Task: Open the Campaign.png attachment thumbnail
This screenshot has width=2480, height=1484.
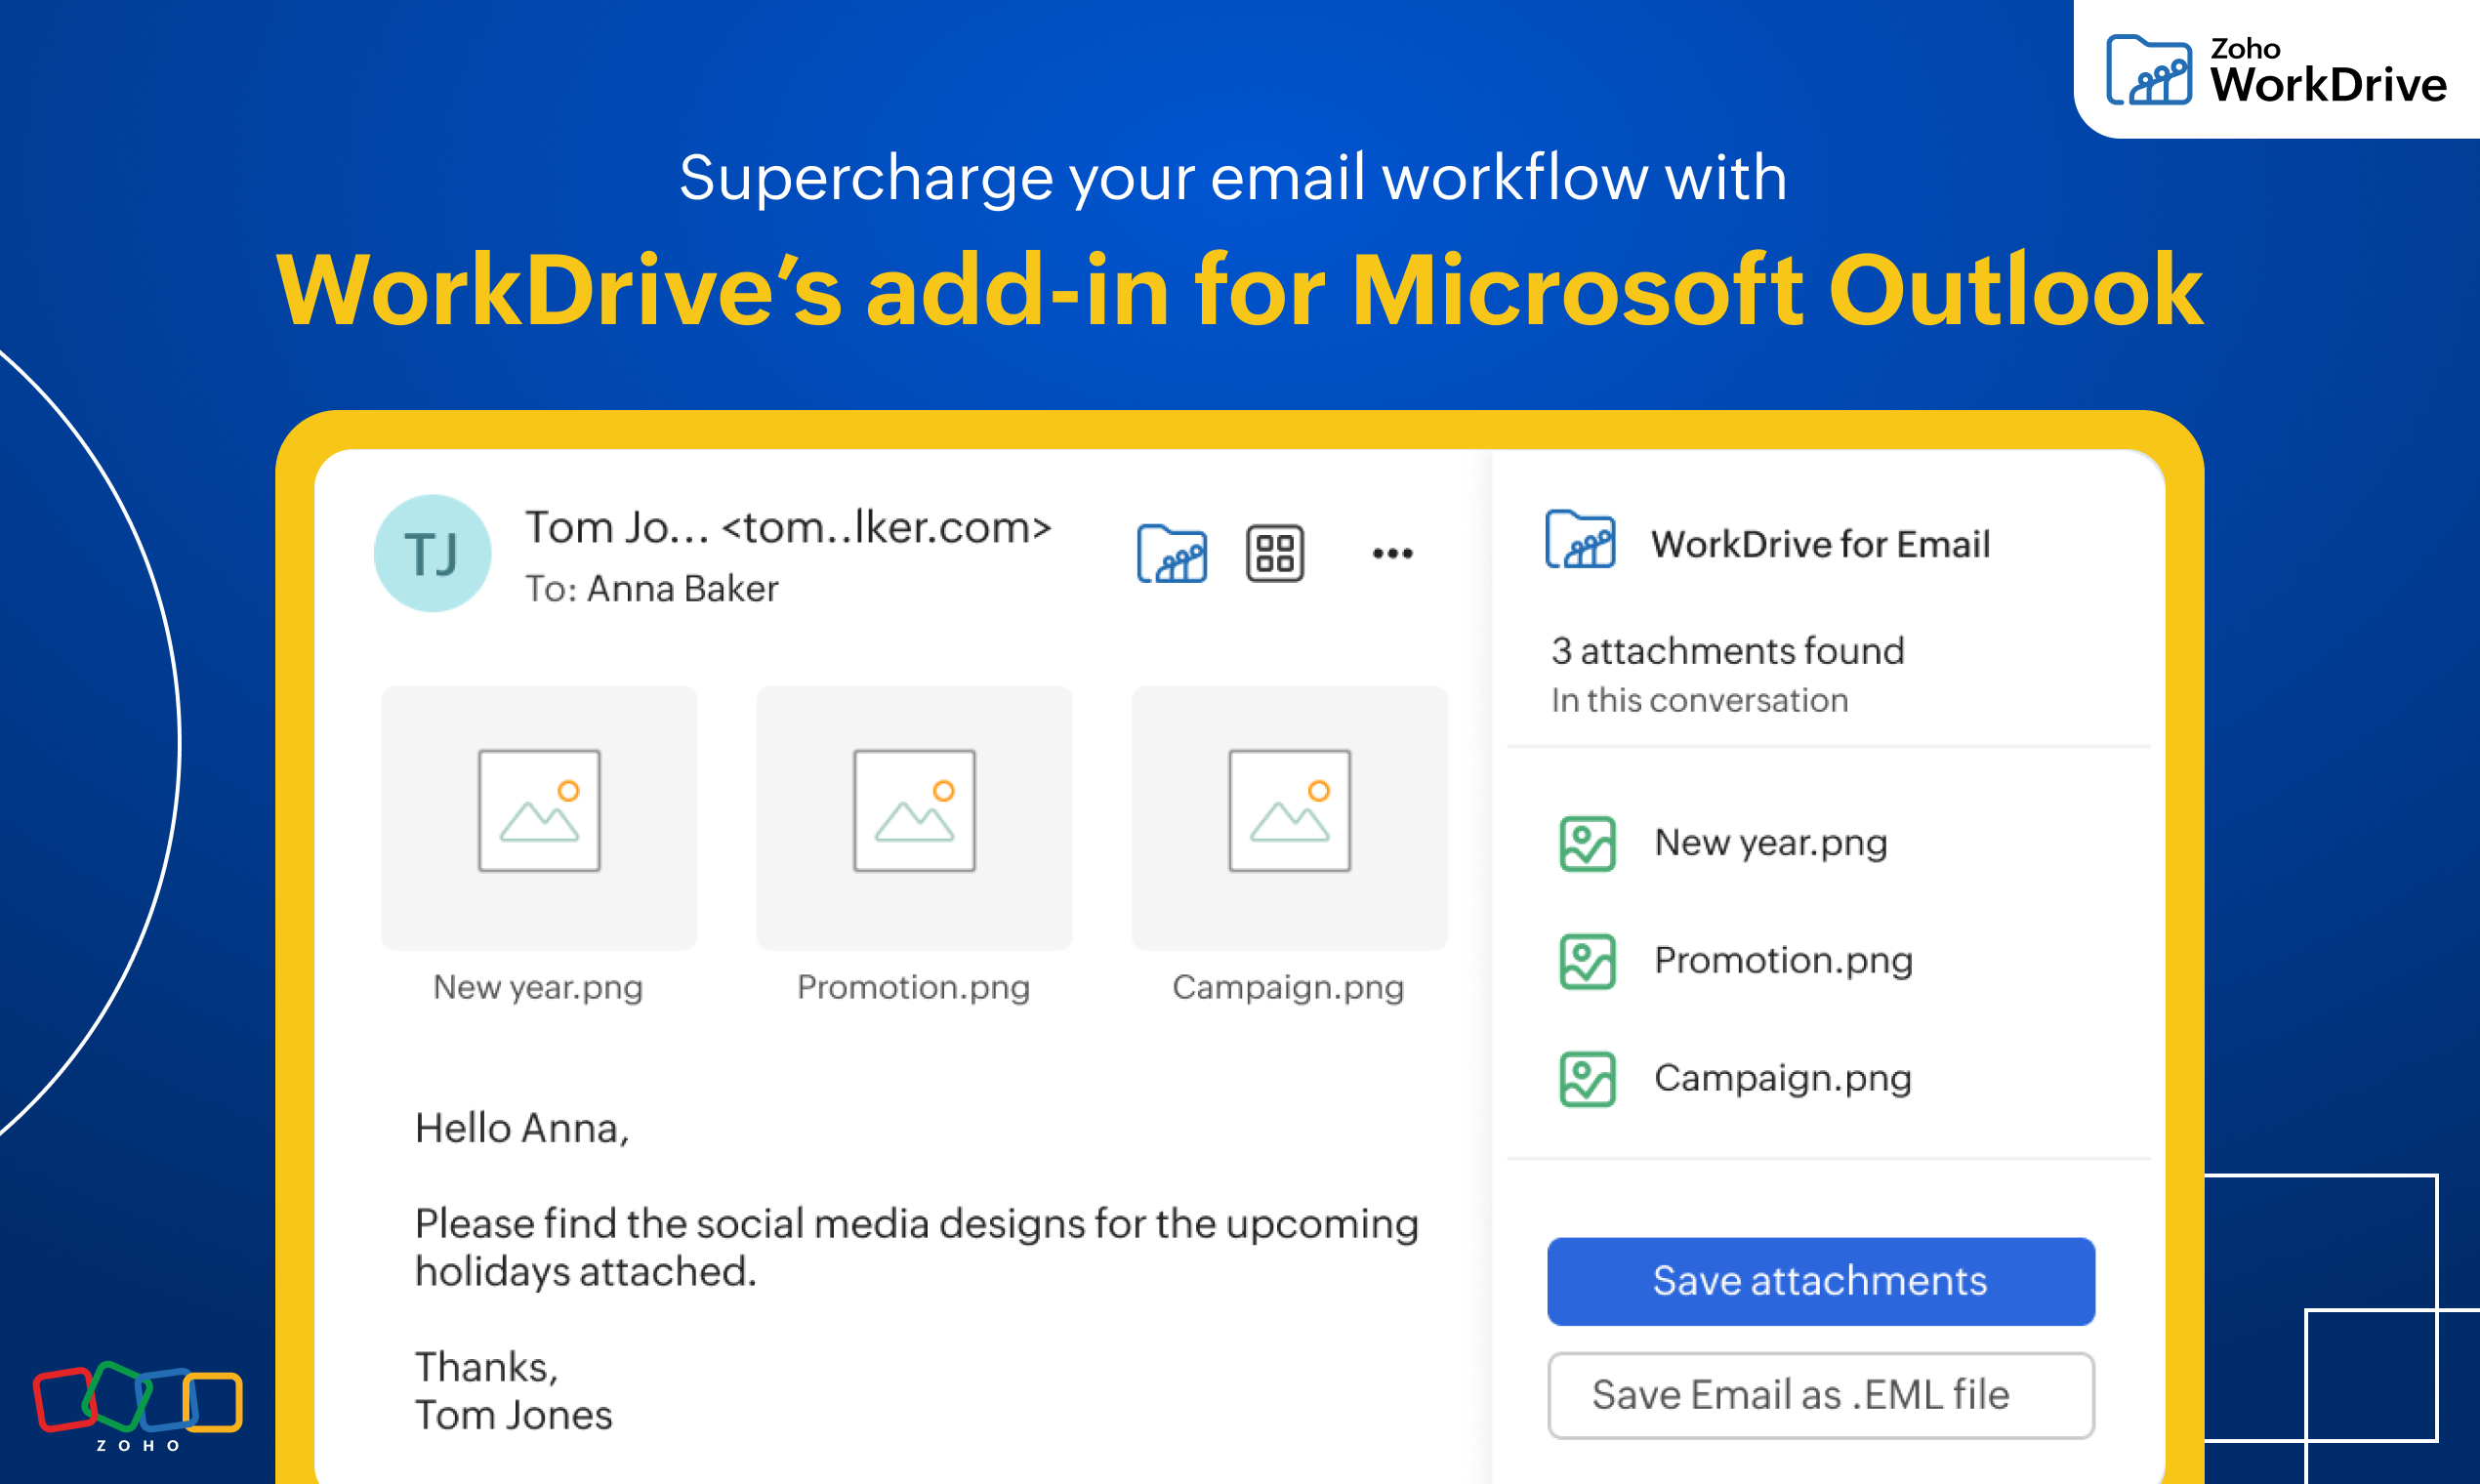Action: (1289, 817)
